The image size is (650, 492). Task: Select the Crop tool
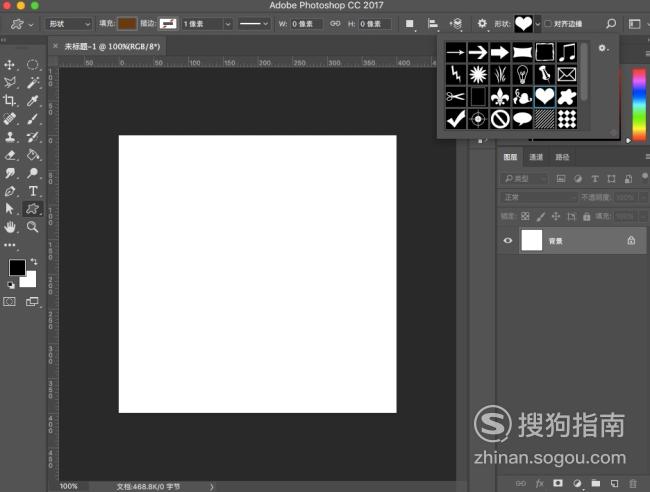click(10, 100)
